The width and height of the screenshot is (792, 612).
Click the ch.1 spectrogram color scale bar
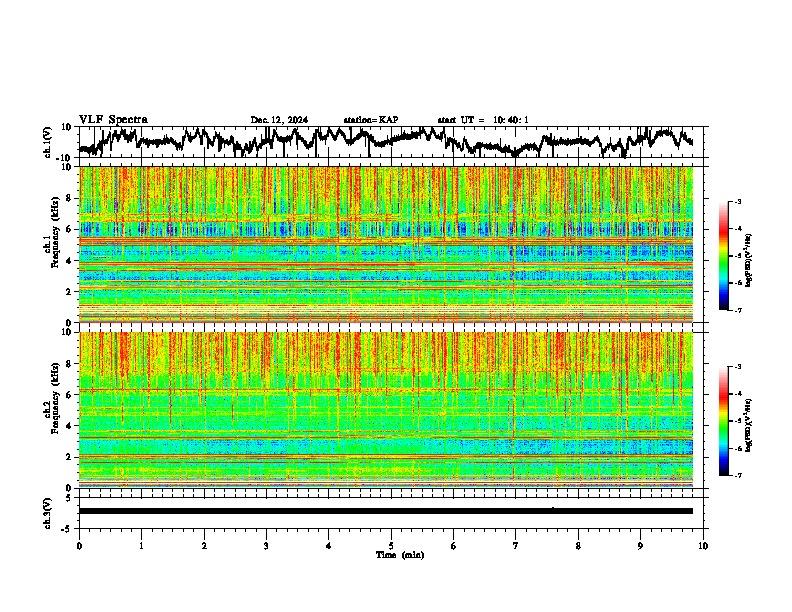pos(724,255)
